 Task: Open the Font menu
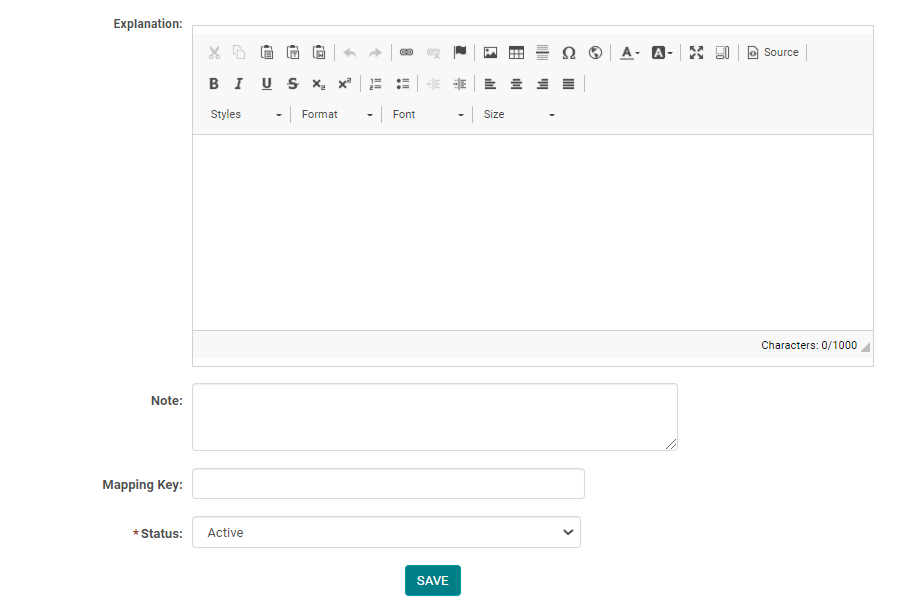(x=428, y=115)
